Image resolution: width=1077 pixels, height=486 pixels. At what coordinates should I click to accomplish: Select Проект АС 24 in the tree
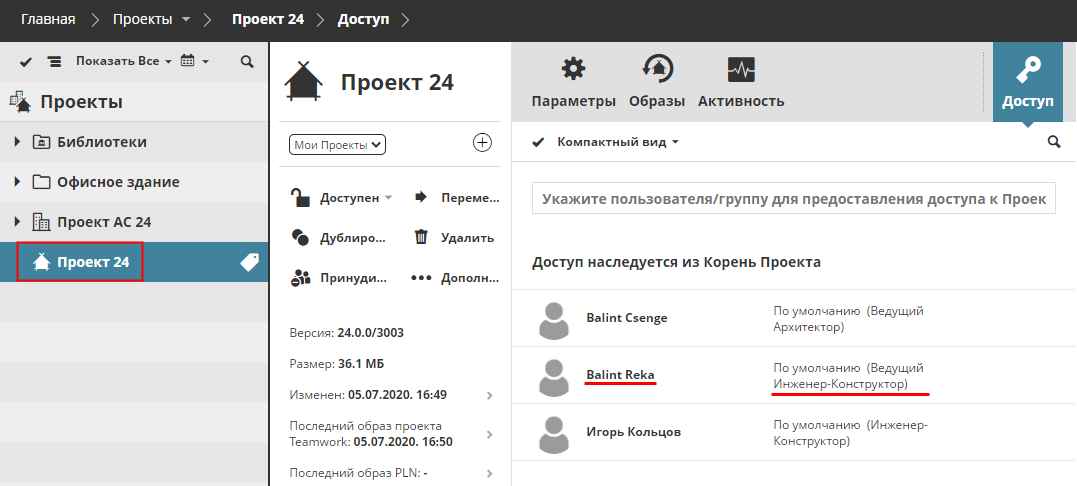coord(104,222)
